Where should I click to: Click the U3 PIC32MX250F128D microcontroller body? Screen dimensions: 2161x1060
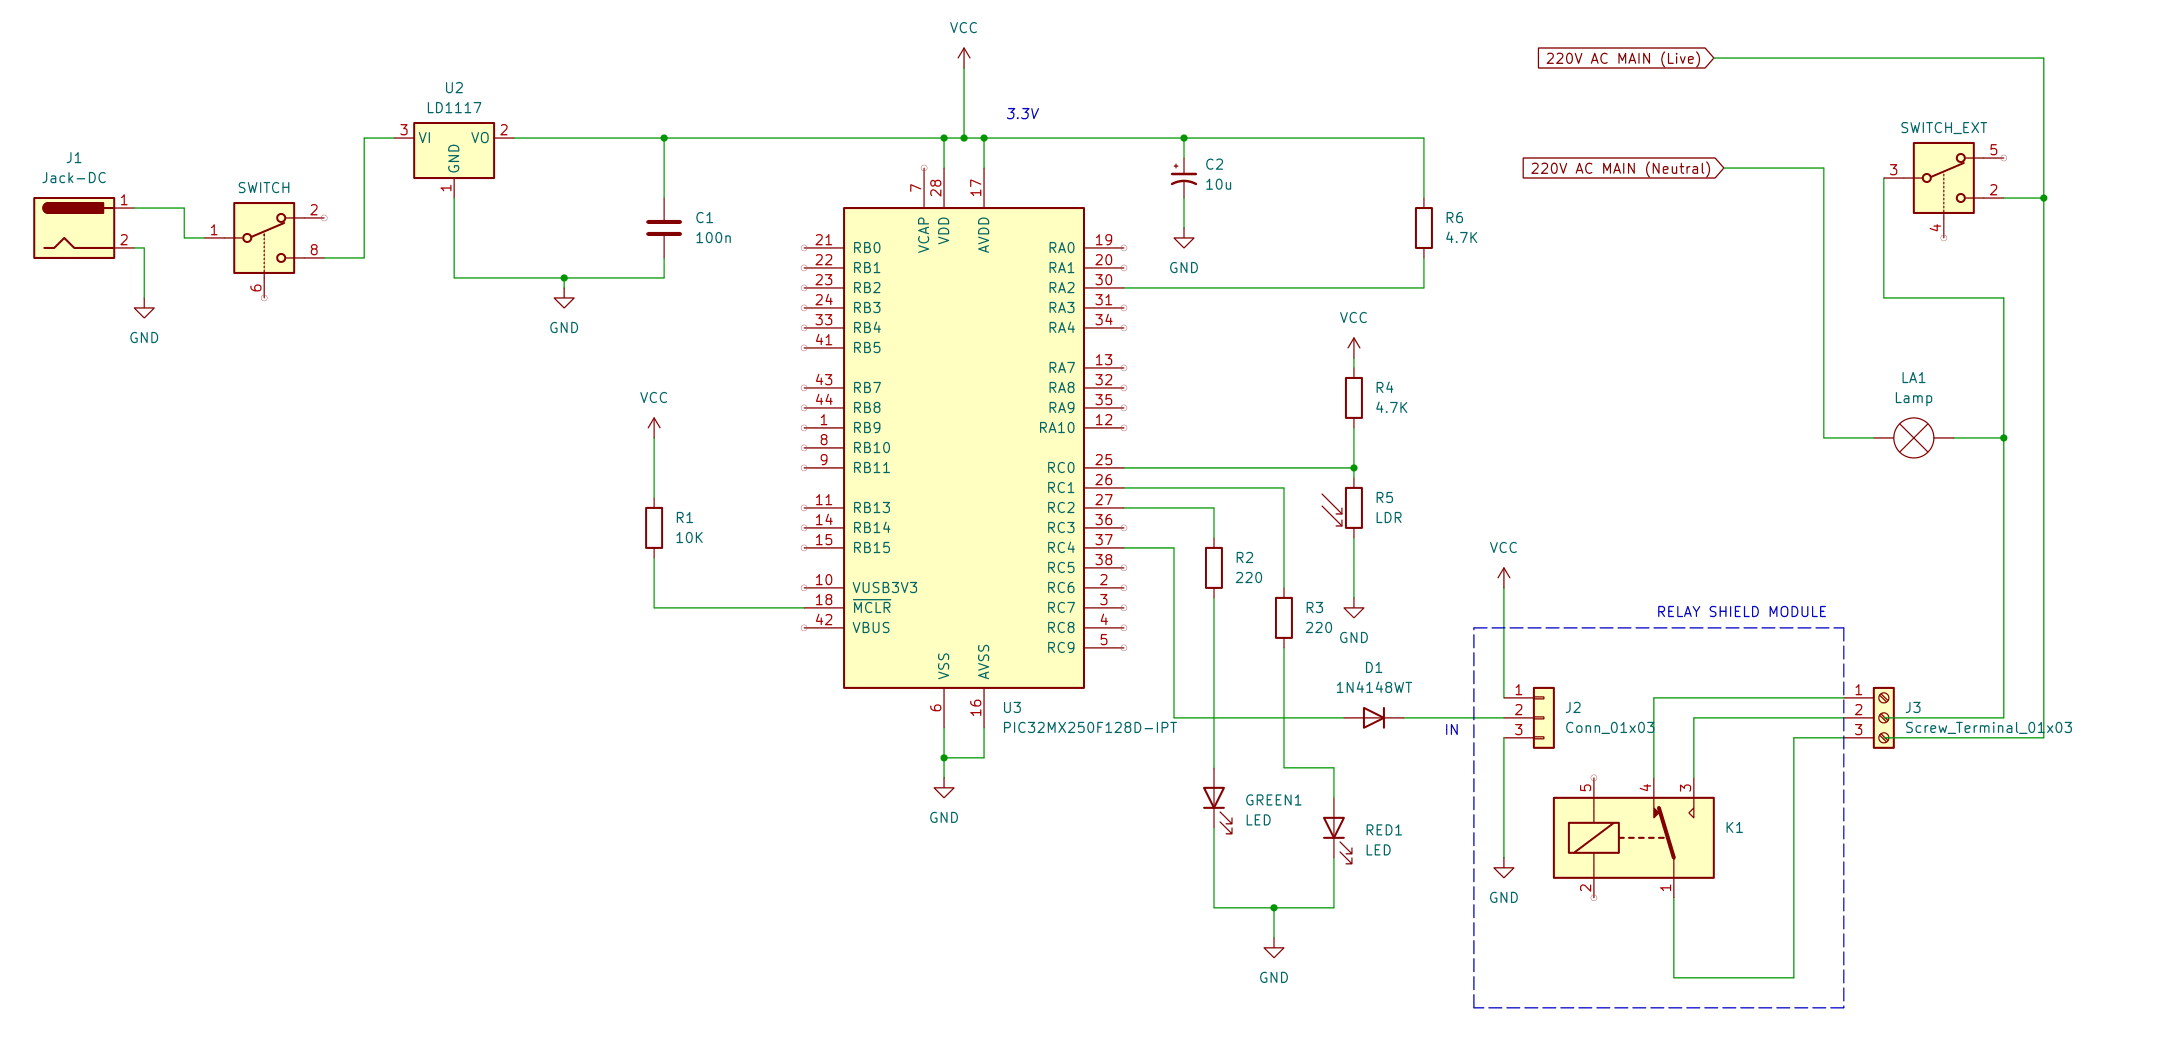click(x=964, y=448)
